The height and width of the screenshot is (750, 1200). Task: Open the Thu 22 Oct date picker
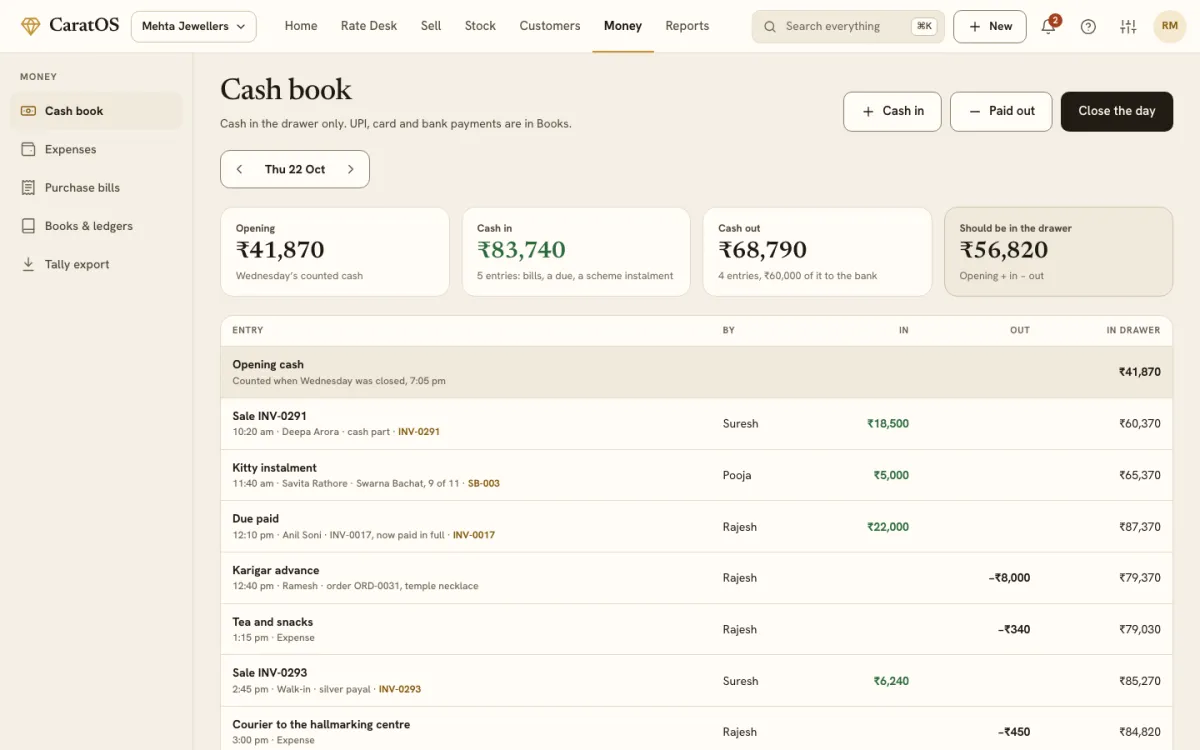pyautogui.click(x=295, y=169)
